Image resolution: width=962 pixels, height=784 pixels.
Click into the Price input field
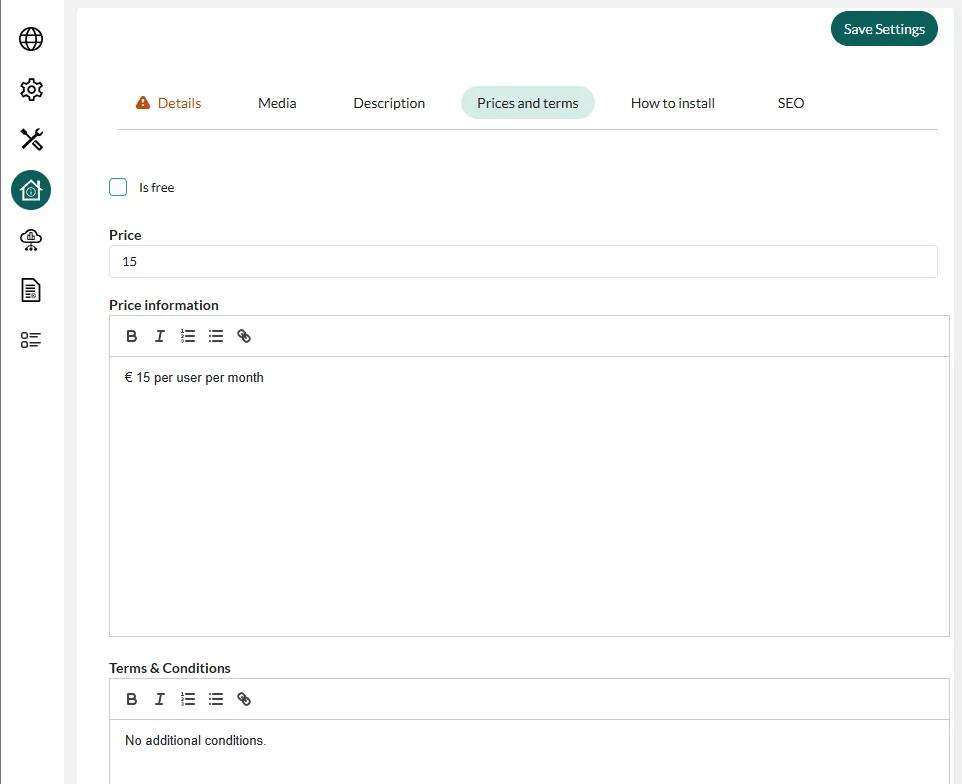(523, 262)
